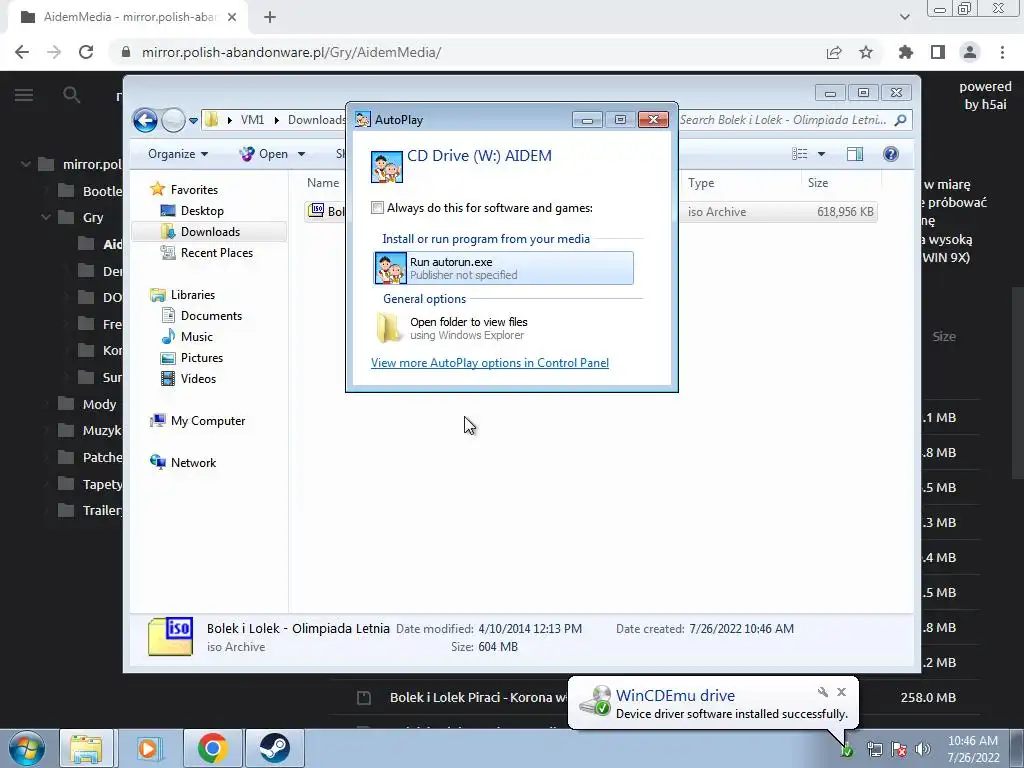Open the volume speaker tray icon
Viewport: 1024px width, 768px height.
point(923,749)
